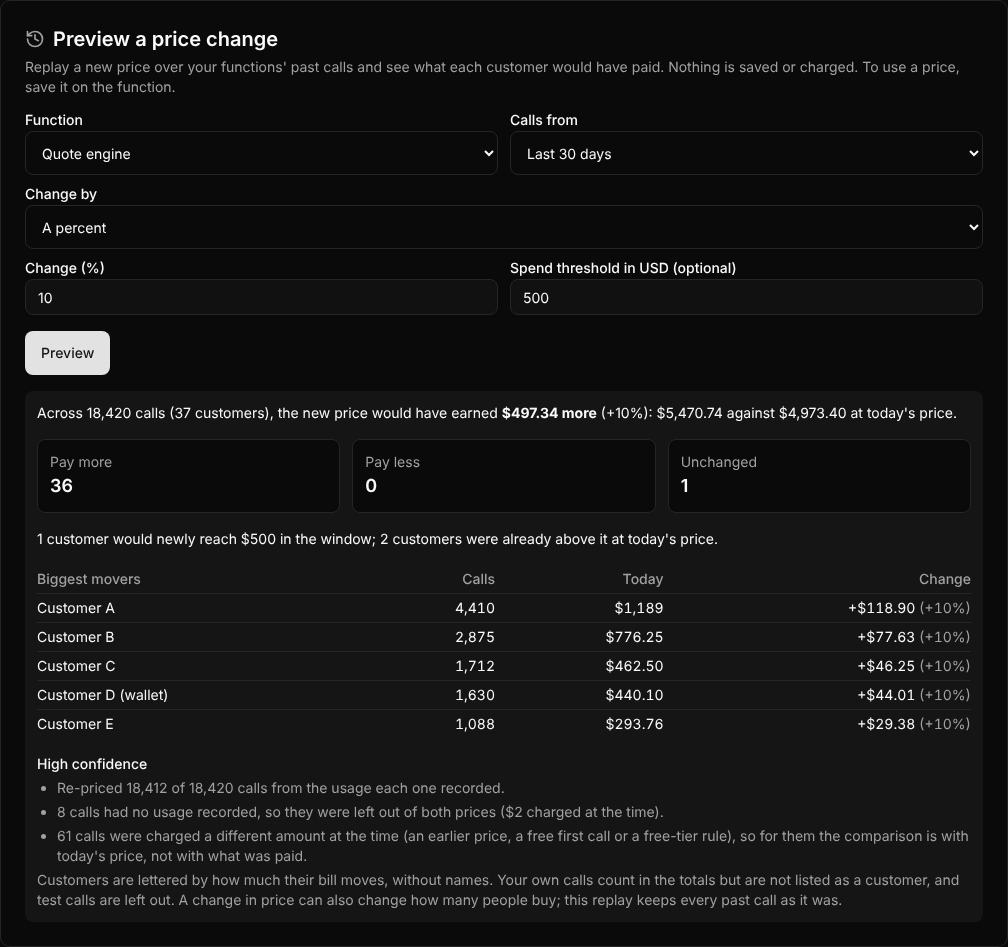Click the +$46.25 change value
Screen dimensions: 1008x947
pos(886,665)
